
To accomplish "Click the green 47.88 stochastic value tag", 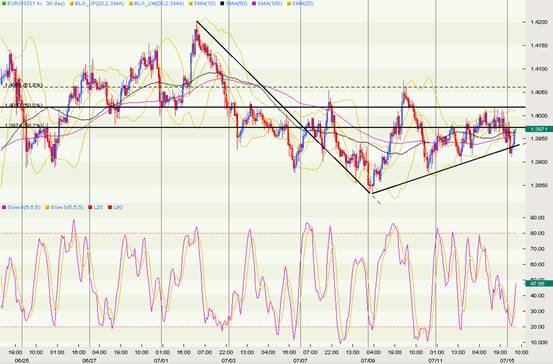I will pyautogui.click(x=539, y=283).
